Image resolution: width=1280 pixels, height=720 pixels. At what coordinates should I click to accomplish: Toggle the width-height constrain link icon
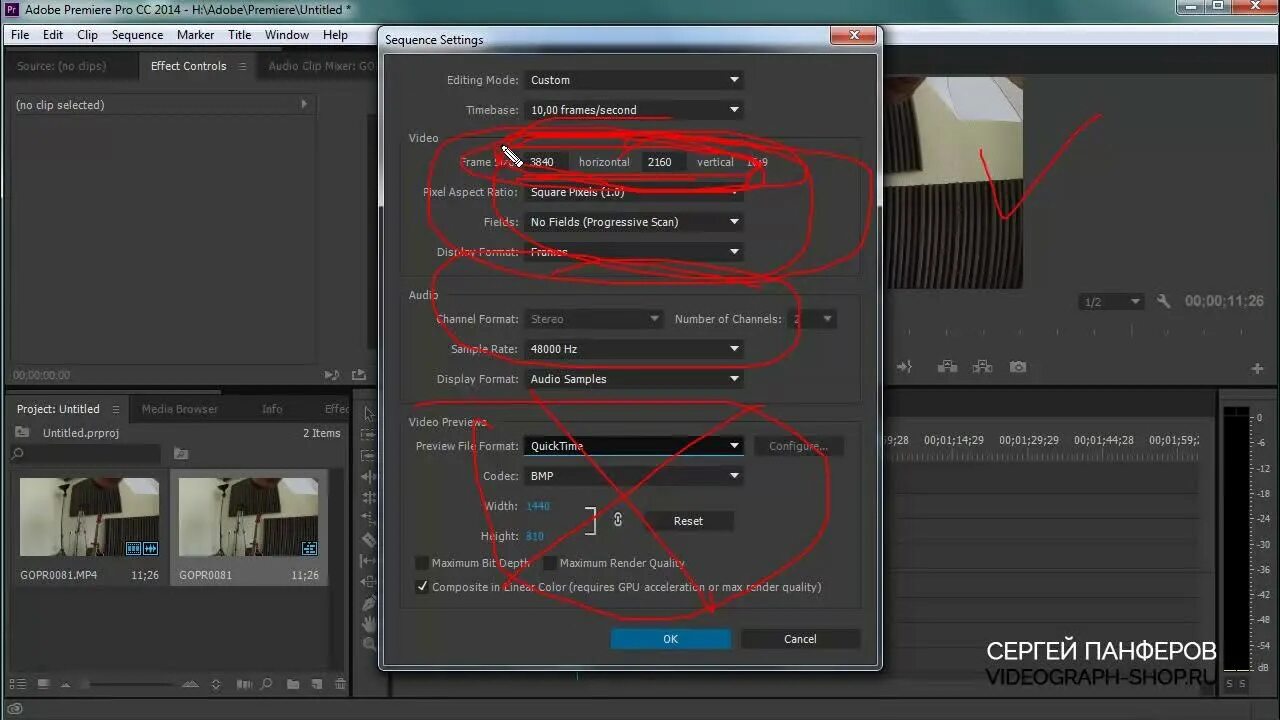click(618, 520)
